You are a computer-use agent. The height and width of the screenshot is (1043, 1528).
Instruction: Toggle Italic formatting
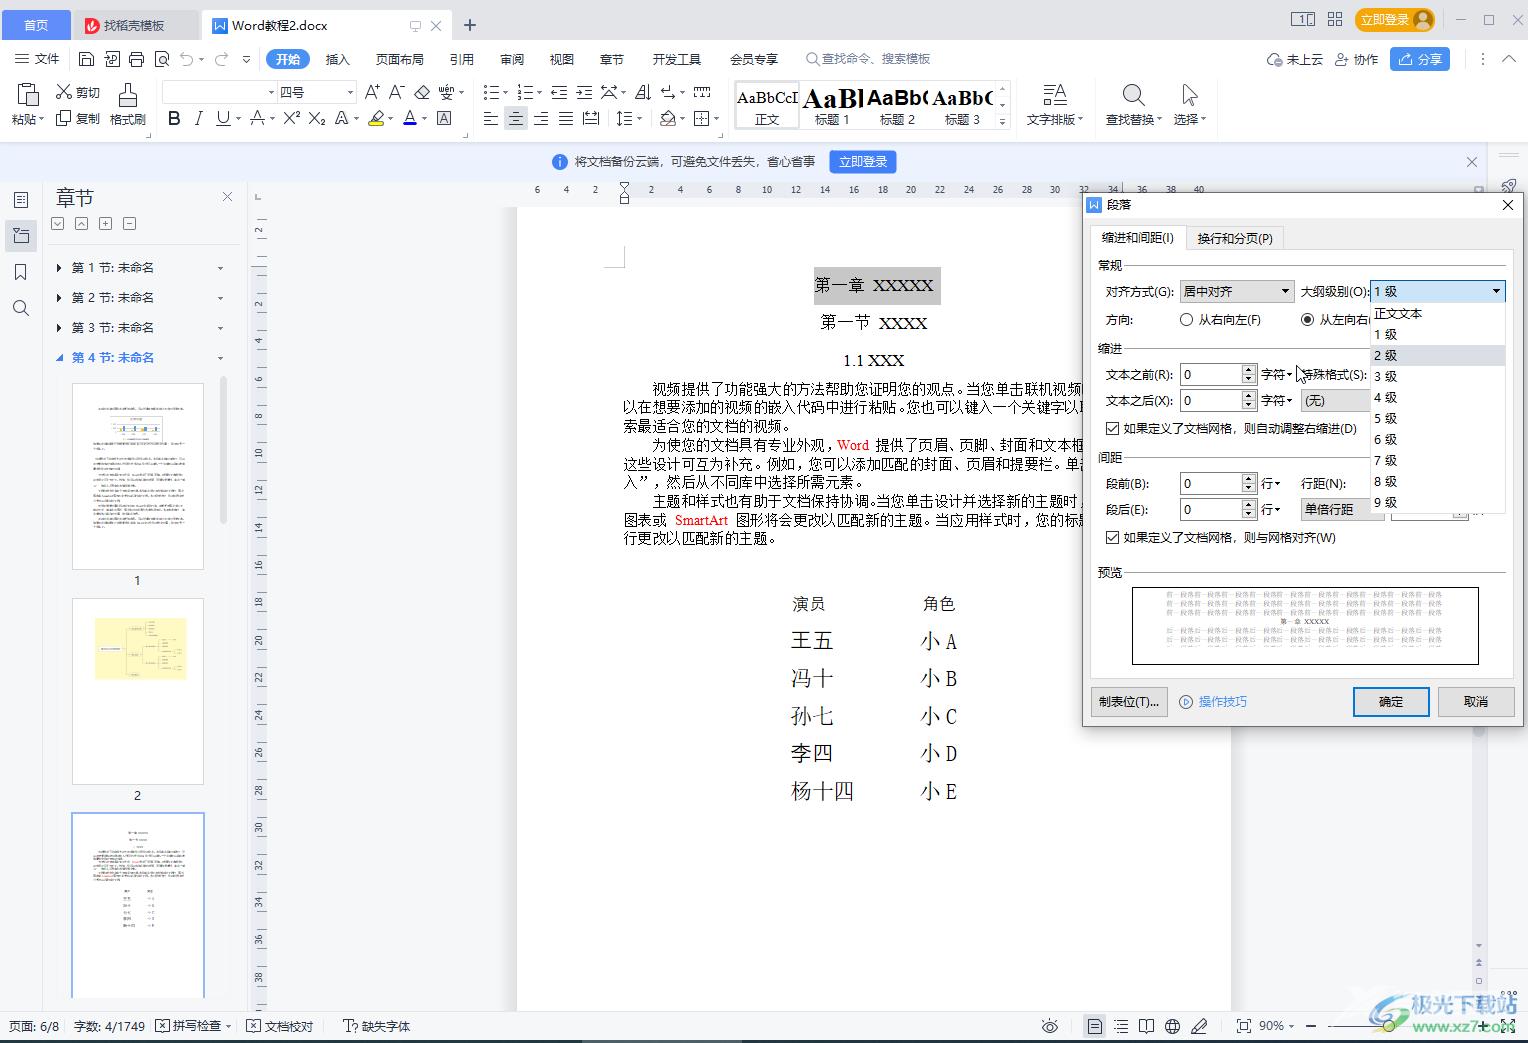coord(198,118)
